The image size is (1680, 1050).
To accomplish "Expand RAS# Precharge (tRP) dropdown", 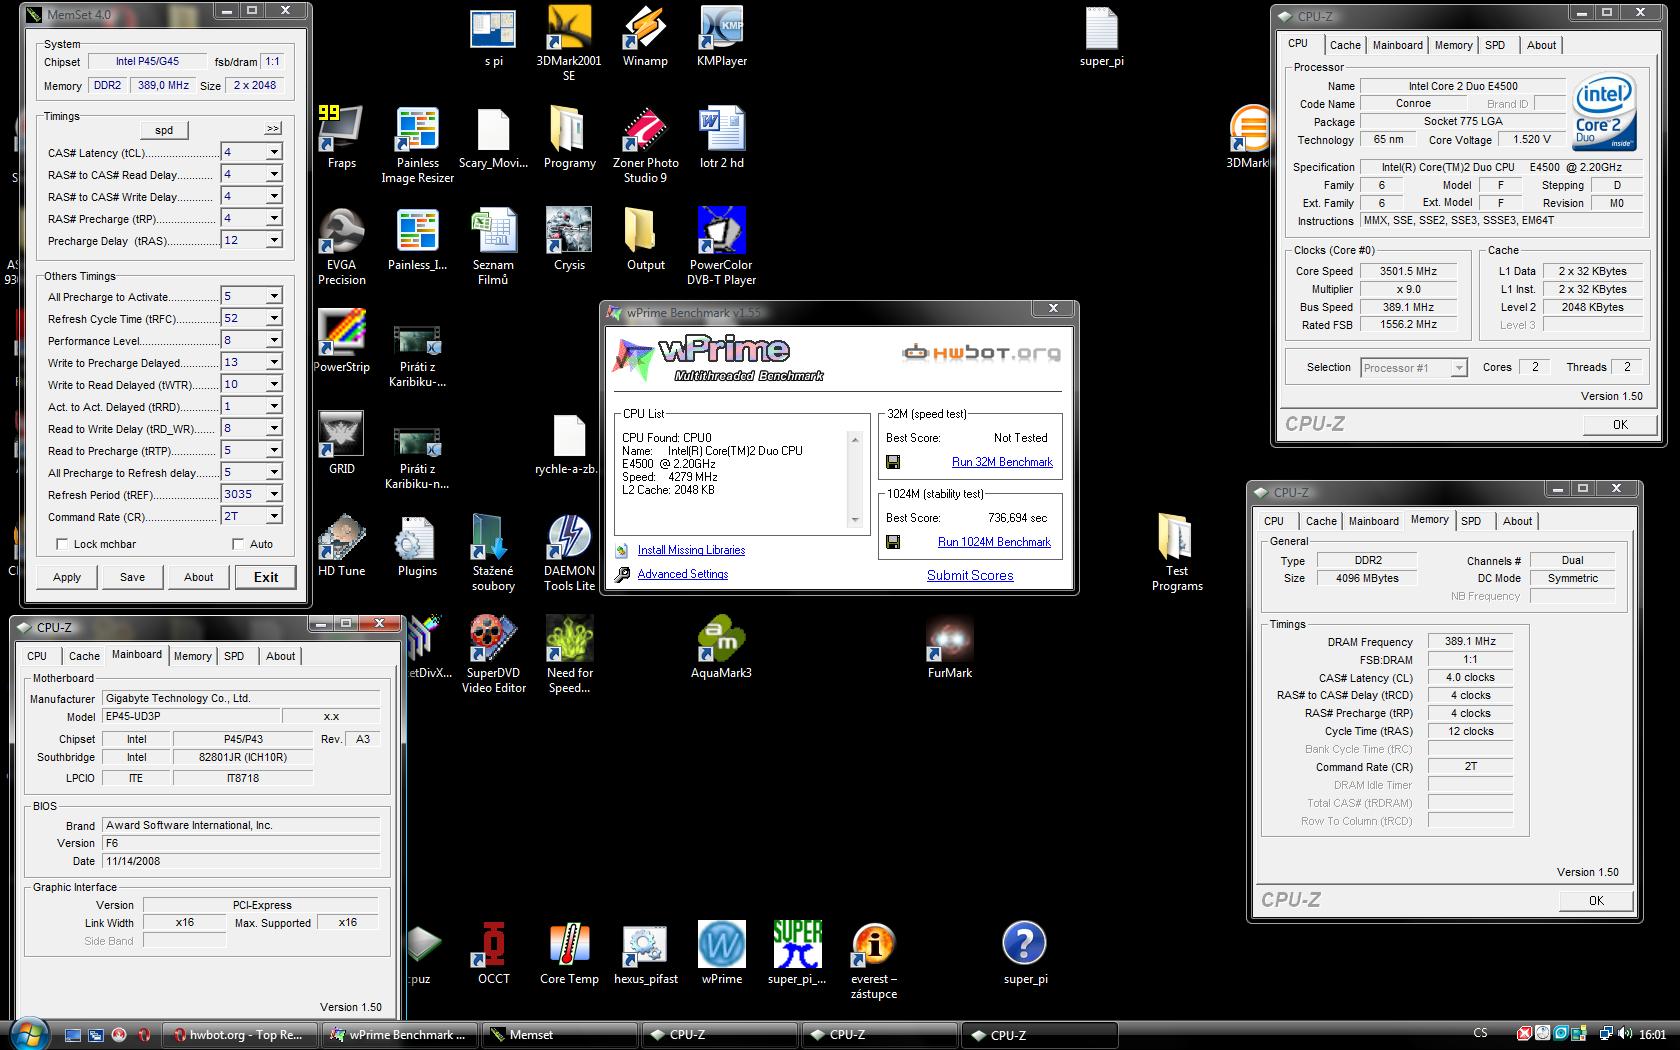I will coord(273,218).
